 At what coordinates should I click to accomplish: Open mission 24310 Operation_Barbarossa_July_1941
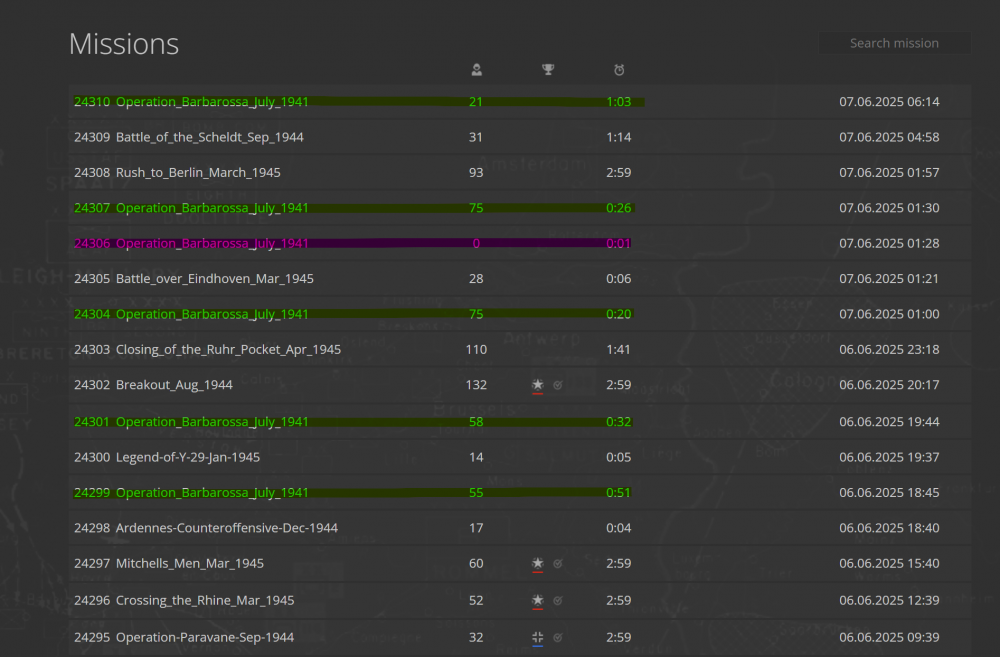coord(212,102)
